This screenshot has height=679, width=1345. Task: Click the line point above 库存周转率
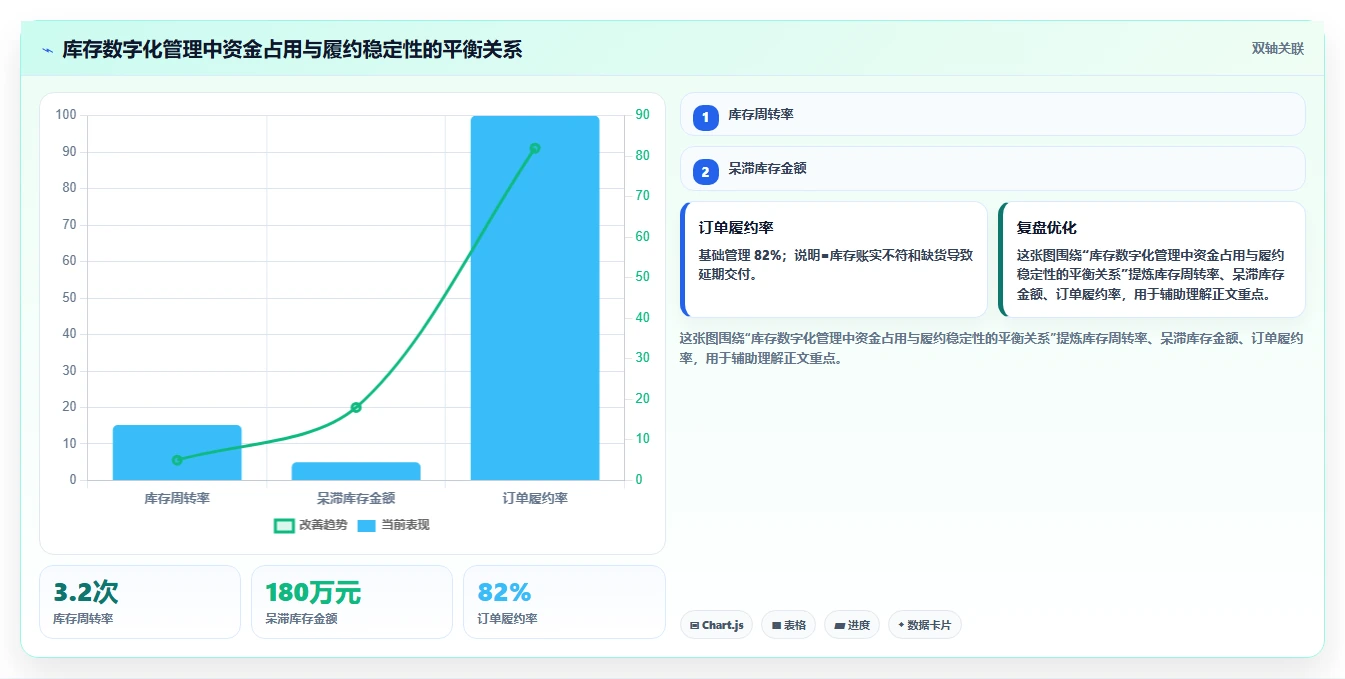(177, 460)
